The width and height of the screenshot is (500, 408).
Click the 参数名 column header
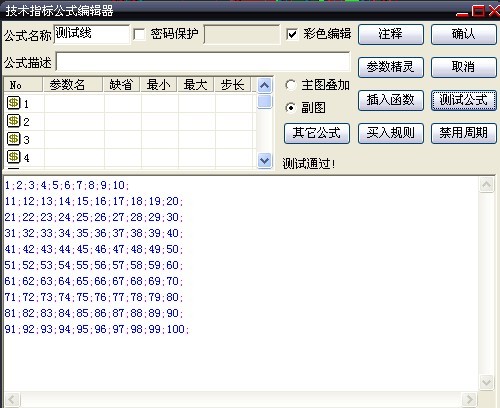73,85
